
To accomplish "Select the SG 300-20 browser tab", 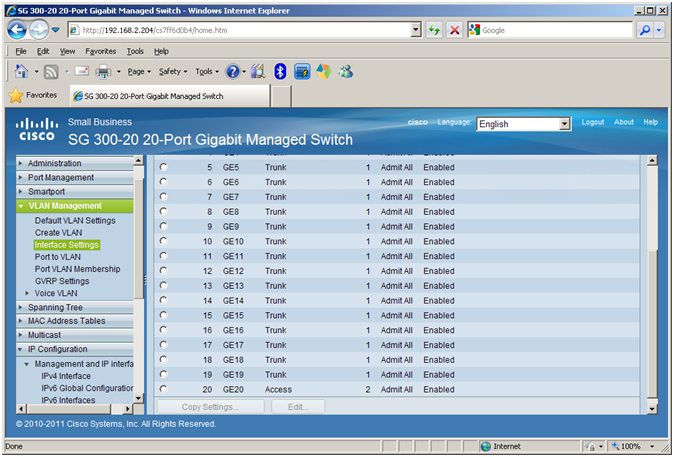I will pyautogui.click(x=170, y=96).
